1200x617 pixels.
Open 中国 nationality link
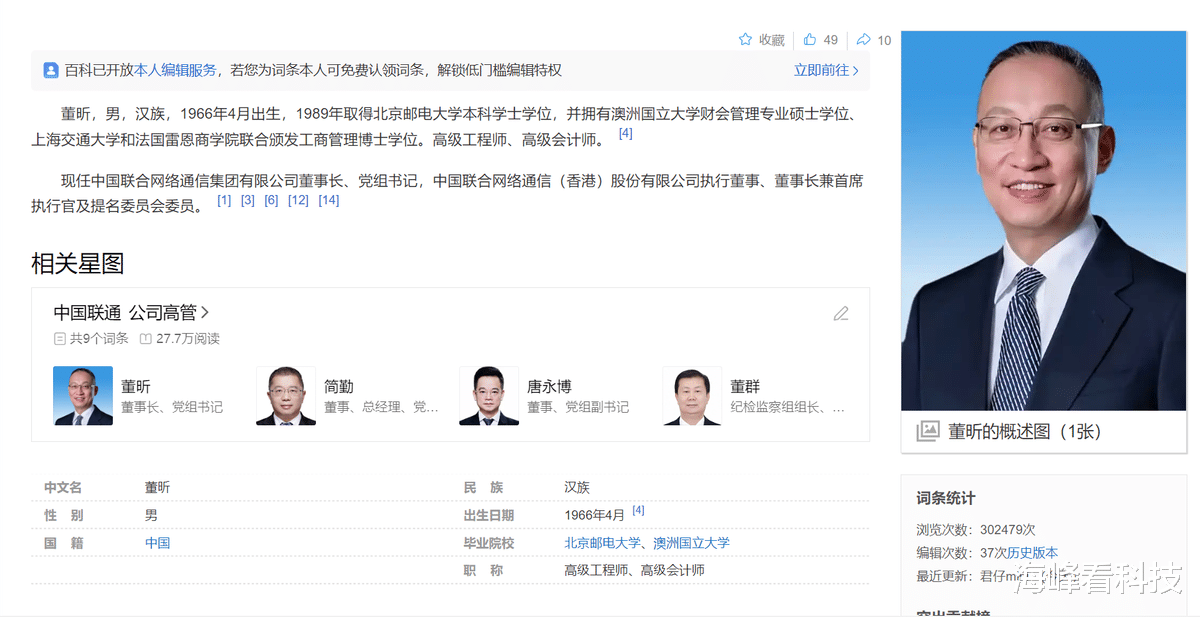tap(157, 543)
